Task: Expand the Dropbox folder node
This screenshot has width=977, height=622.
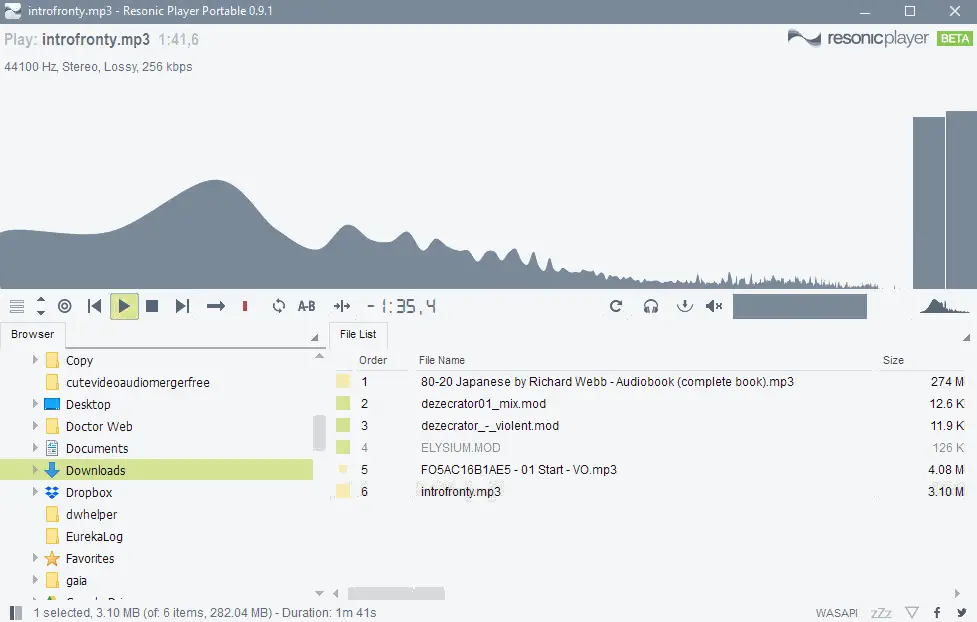Action: (35, 492)
